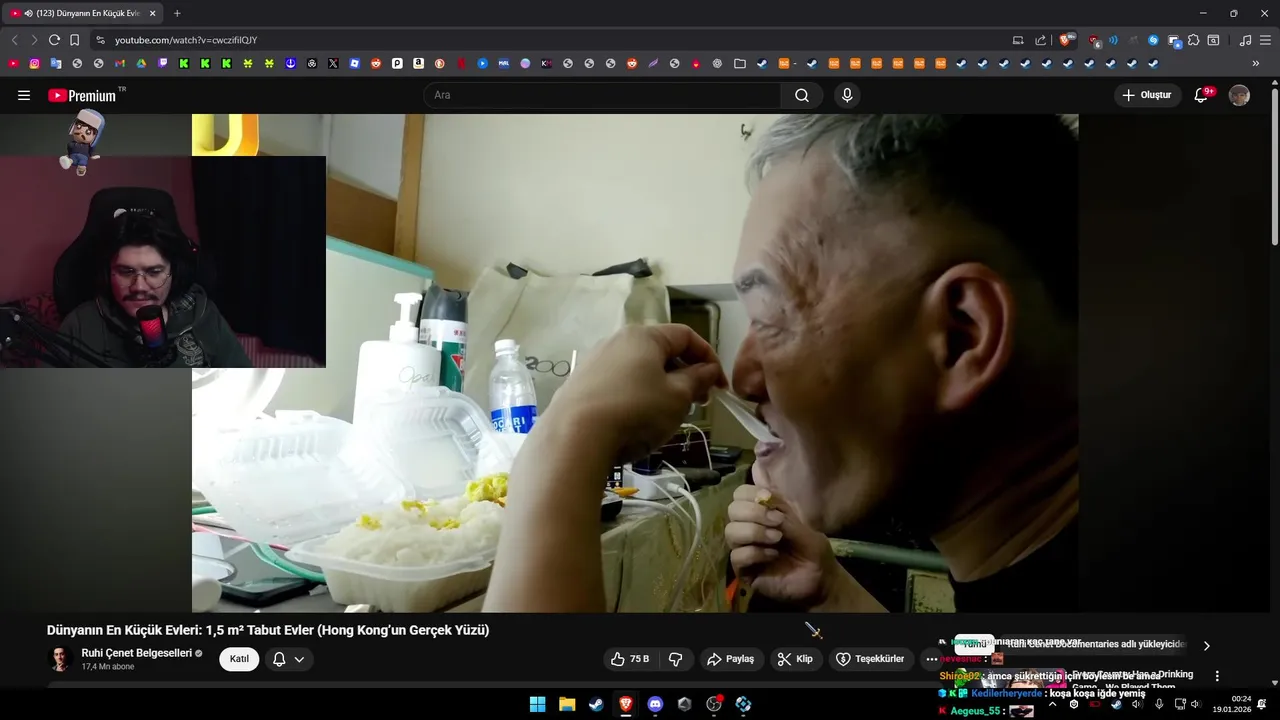
Task: Open the Windows Start menu
Action: pyautogui.click(x=537, y=704)
